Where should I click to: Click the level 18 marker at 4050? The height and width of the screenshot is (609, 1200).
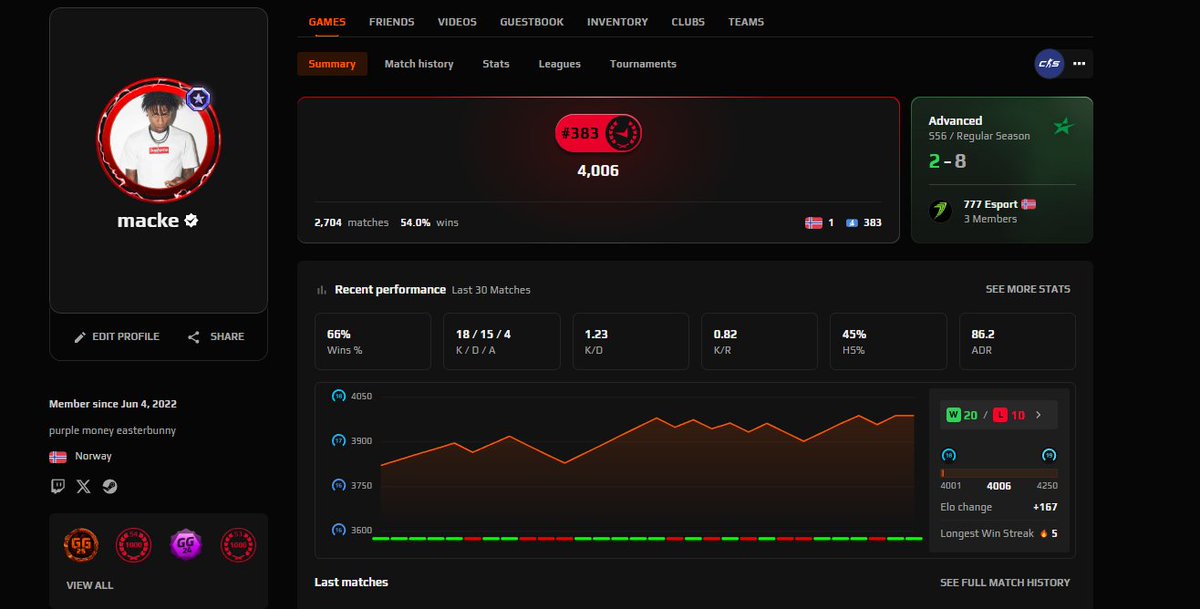click(x=338, y=396)
